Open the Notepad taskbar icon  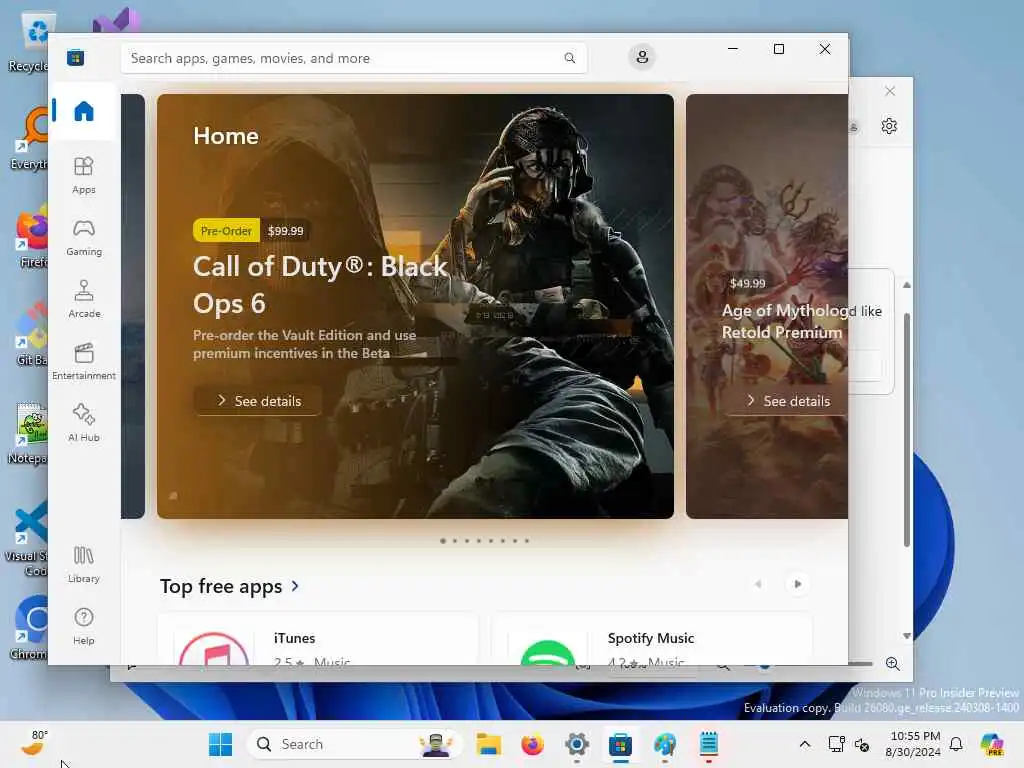(709, 744)
